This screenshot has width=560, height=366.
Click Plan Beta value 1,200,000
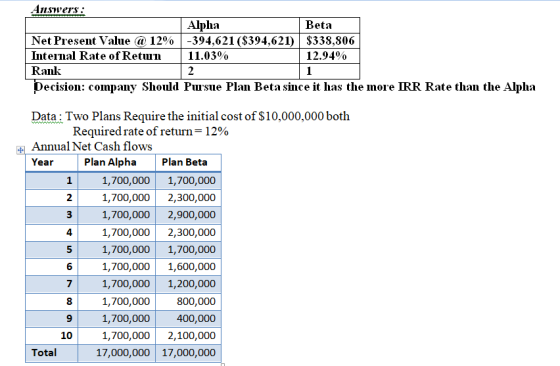click(188, 284)
